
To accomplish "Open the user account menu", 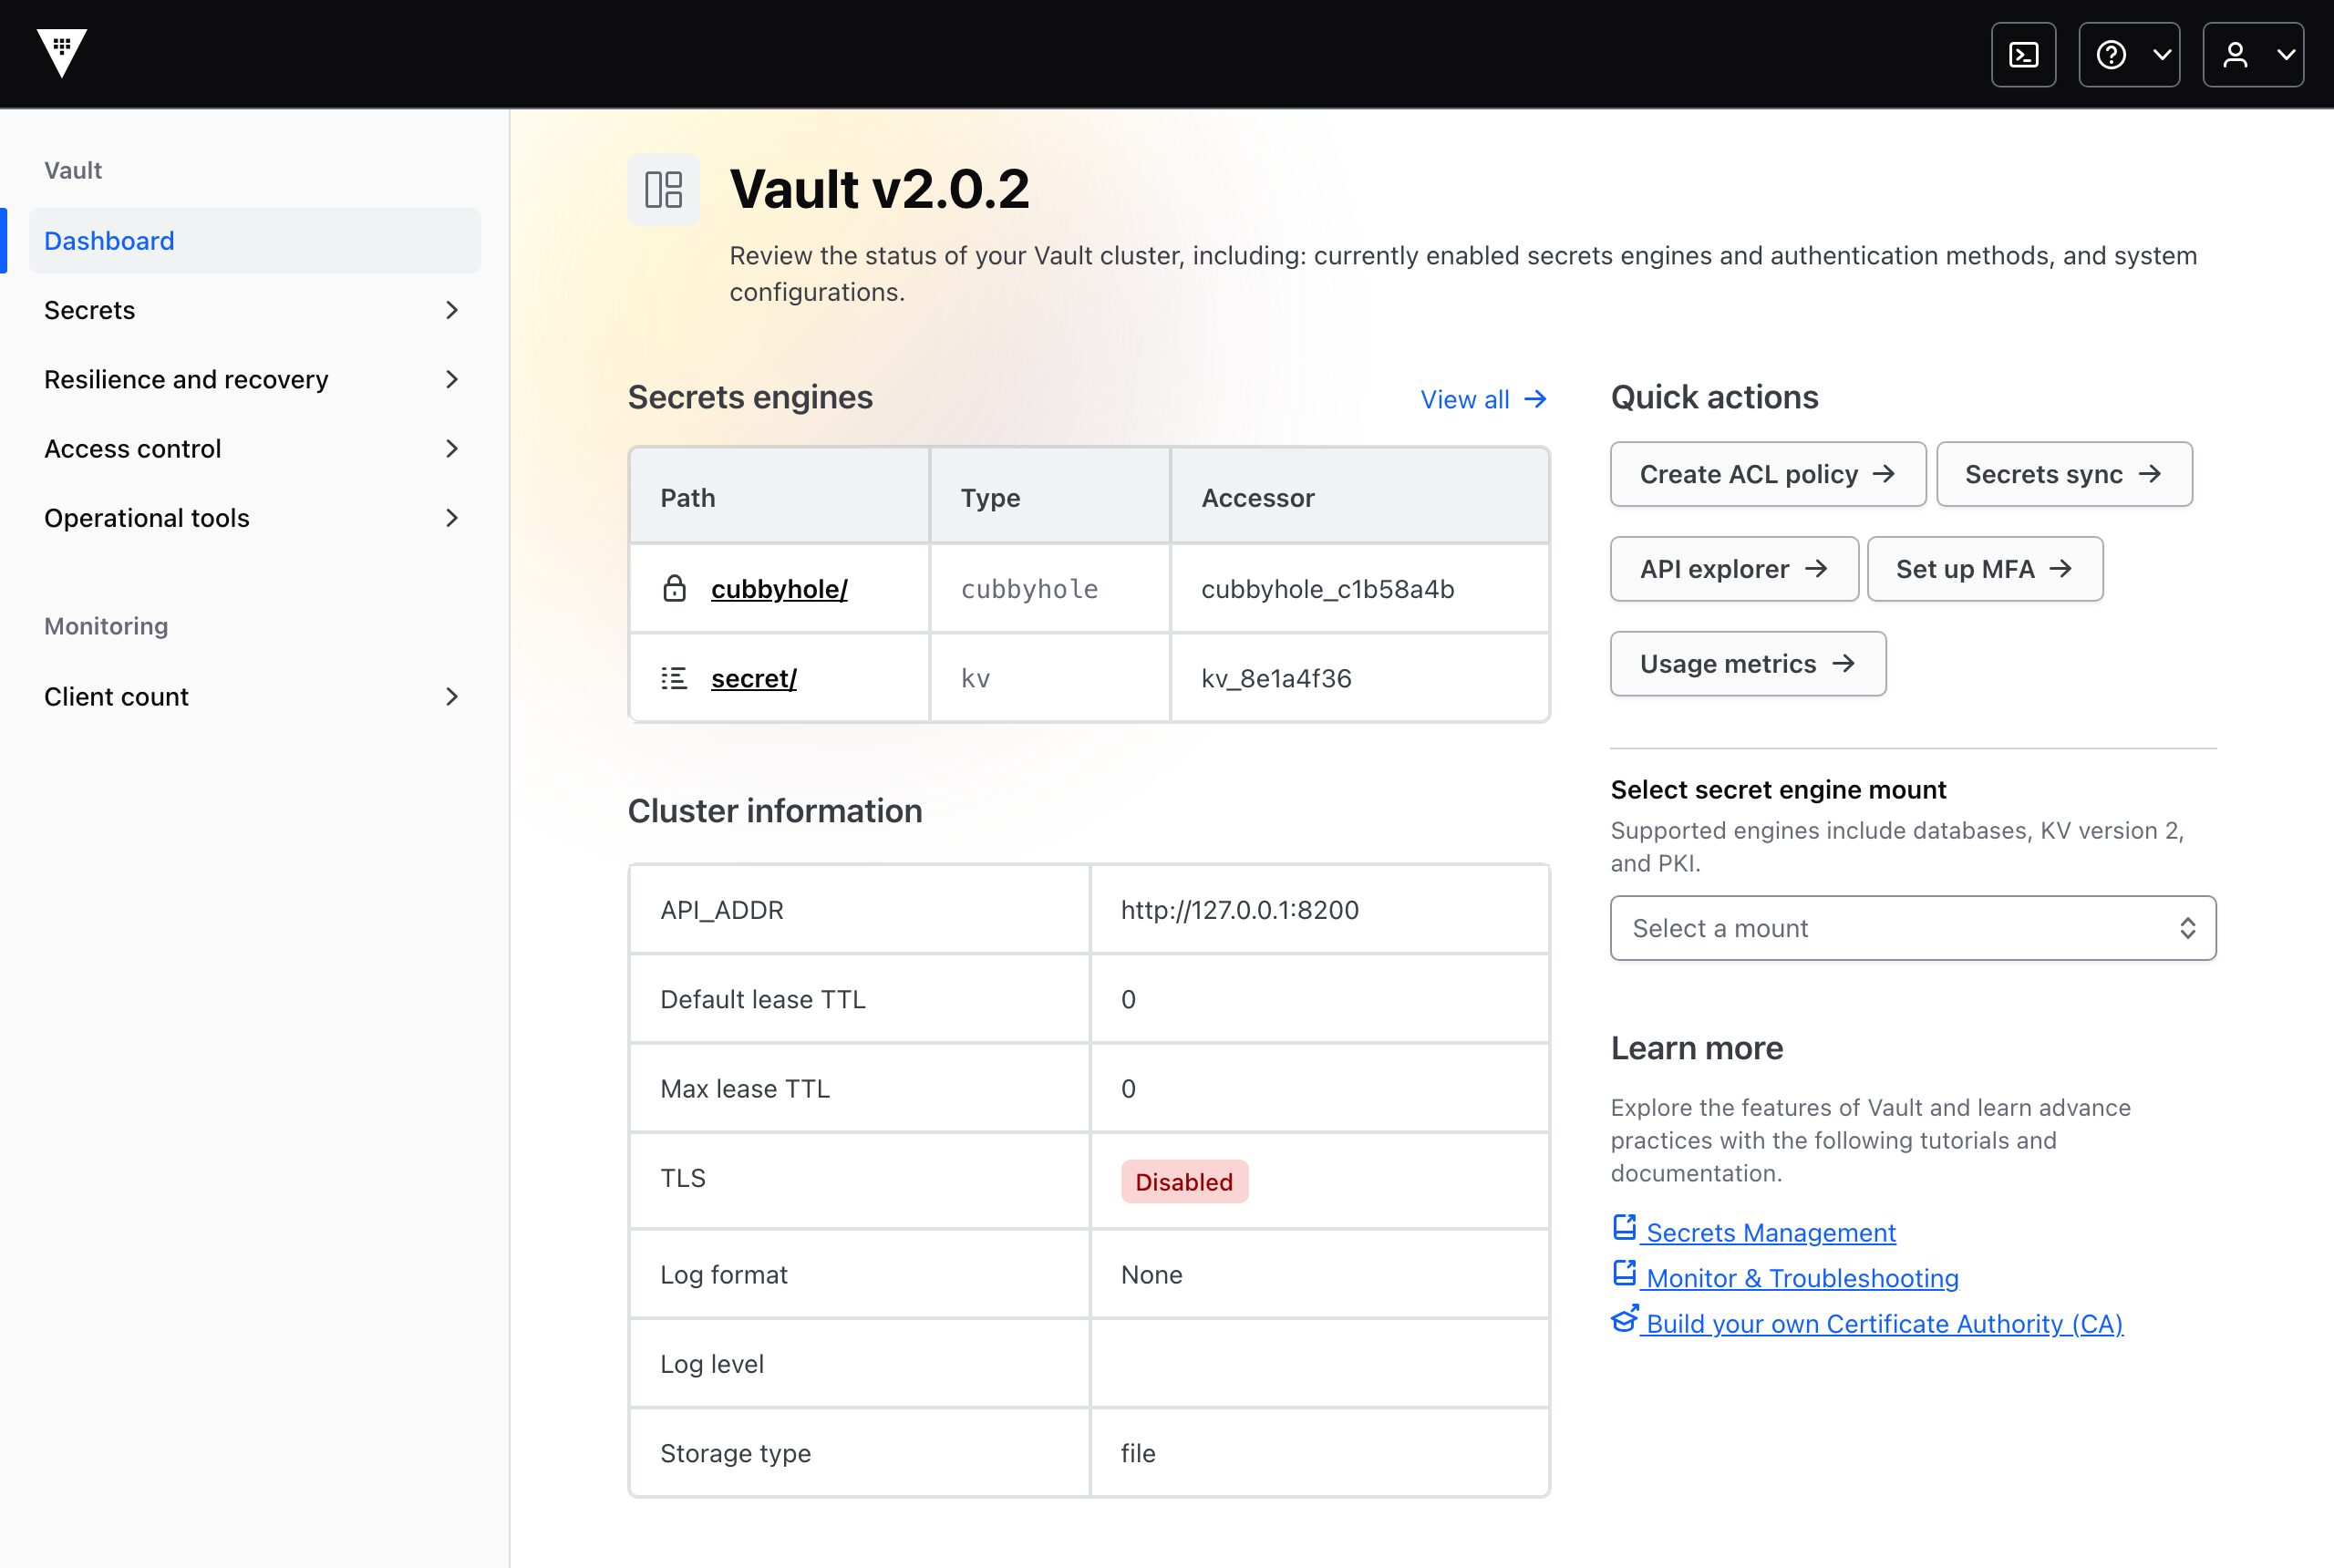I will tap(2253, 54).
